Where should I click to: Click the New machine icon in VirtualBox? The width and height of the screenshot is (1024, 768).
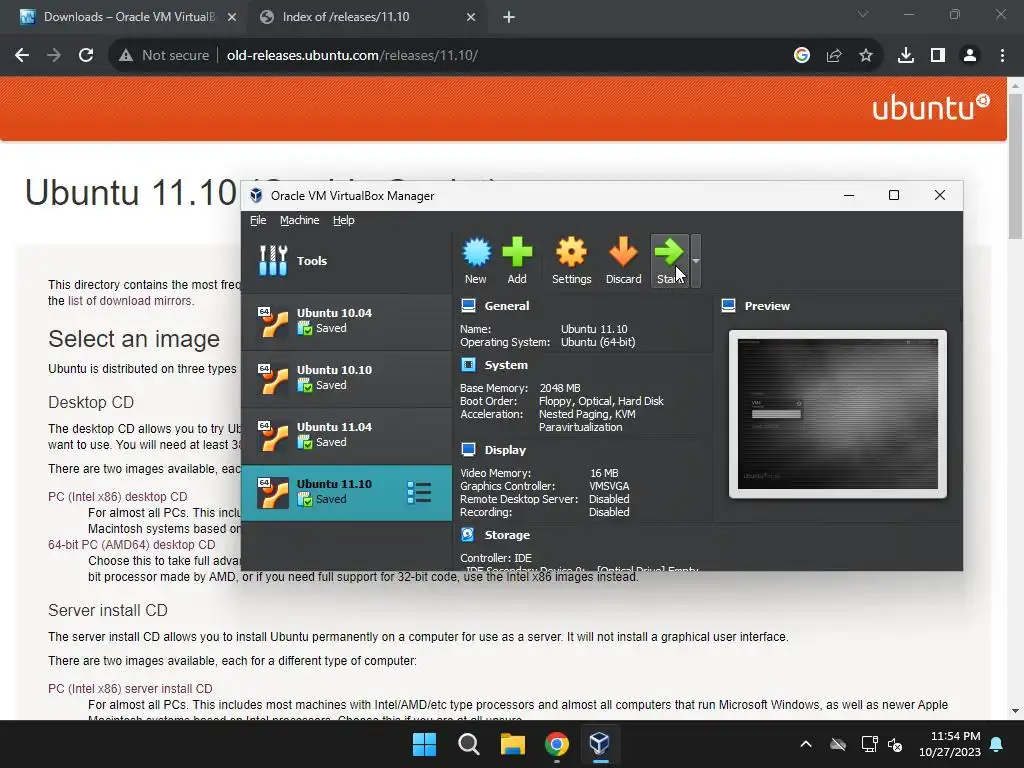476,260
